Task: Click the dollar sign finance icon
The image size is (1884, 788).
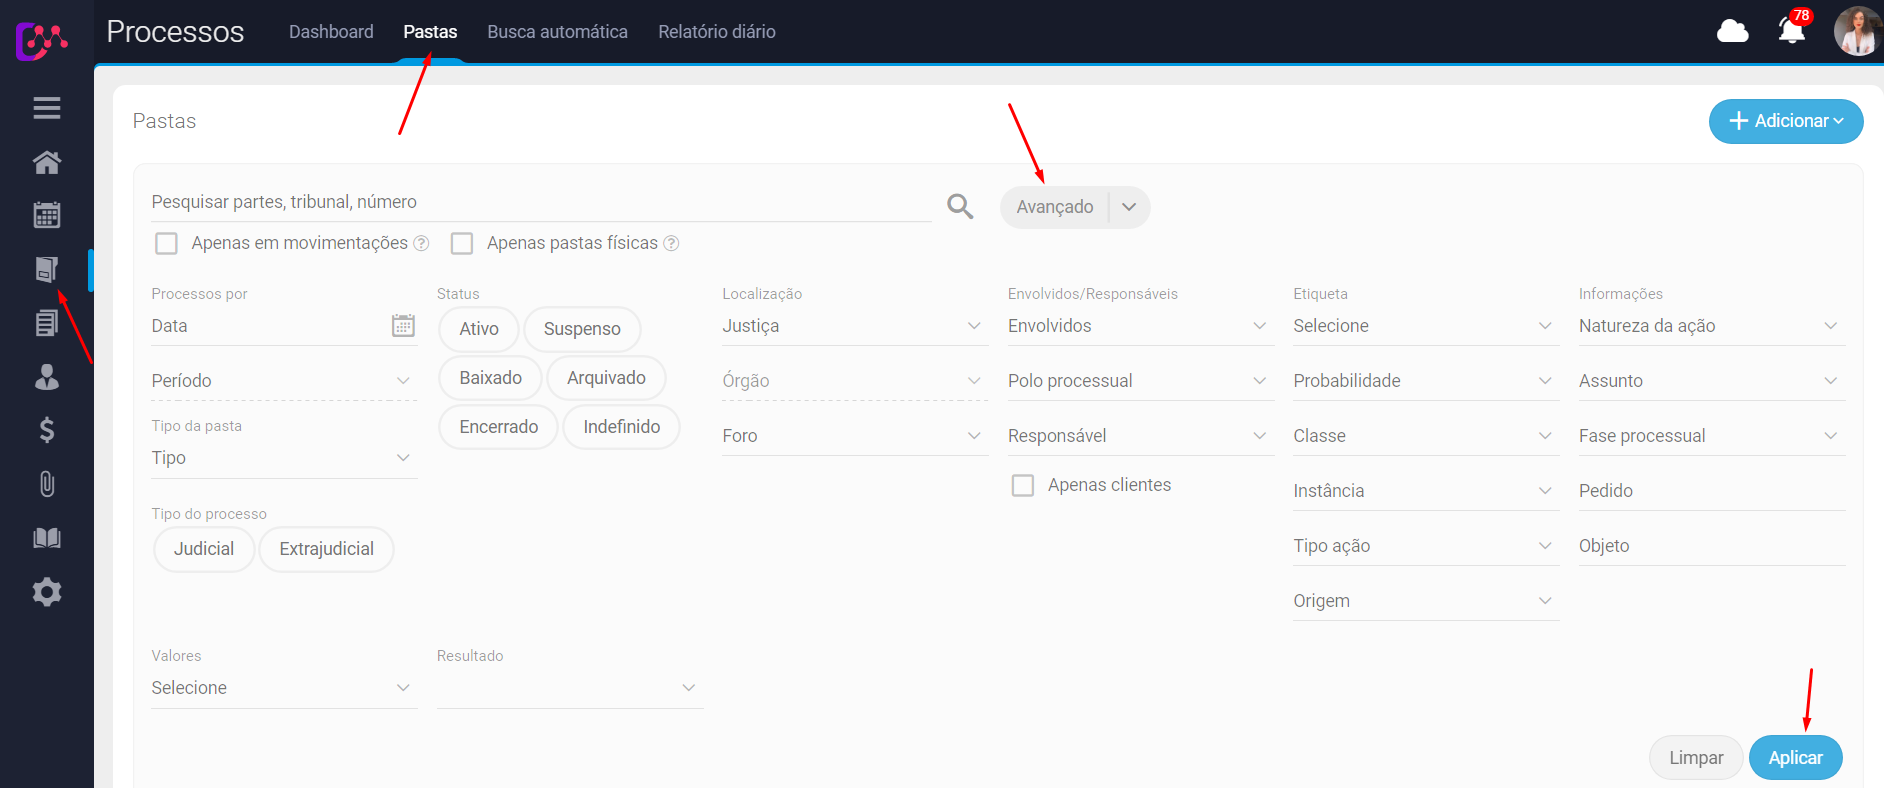Action: coord(47,430)
